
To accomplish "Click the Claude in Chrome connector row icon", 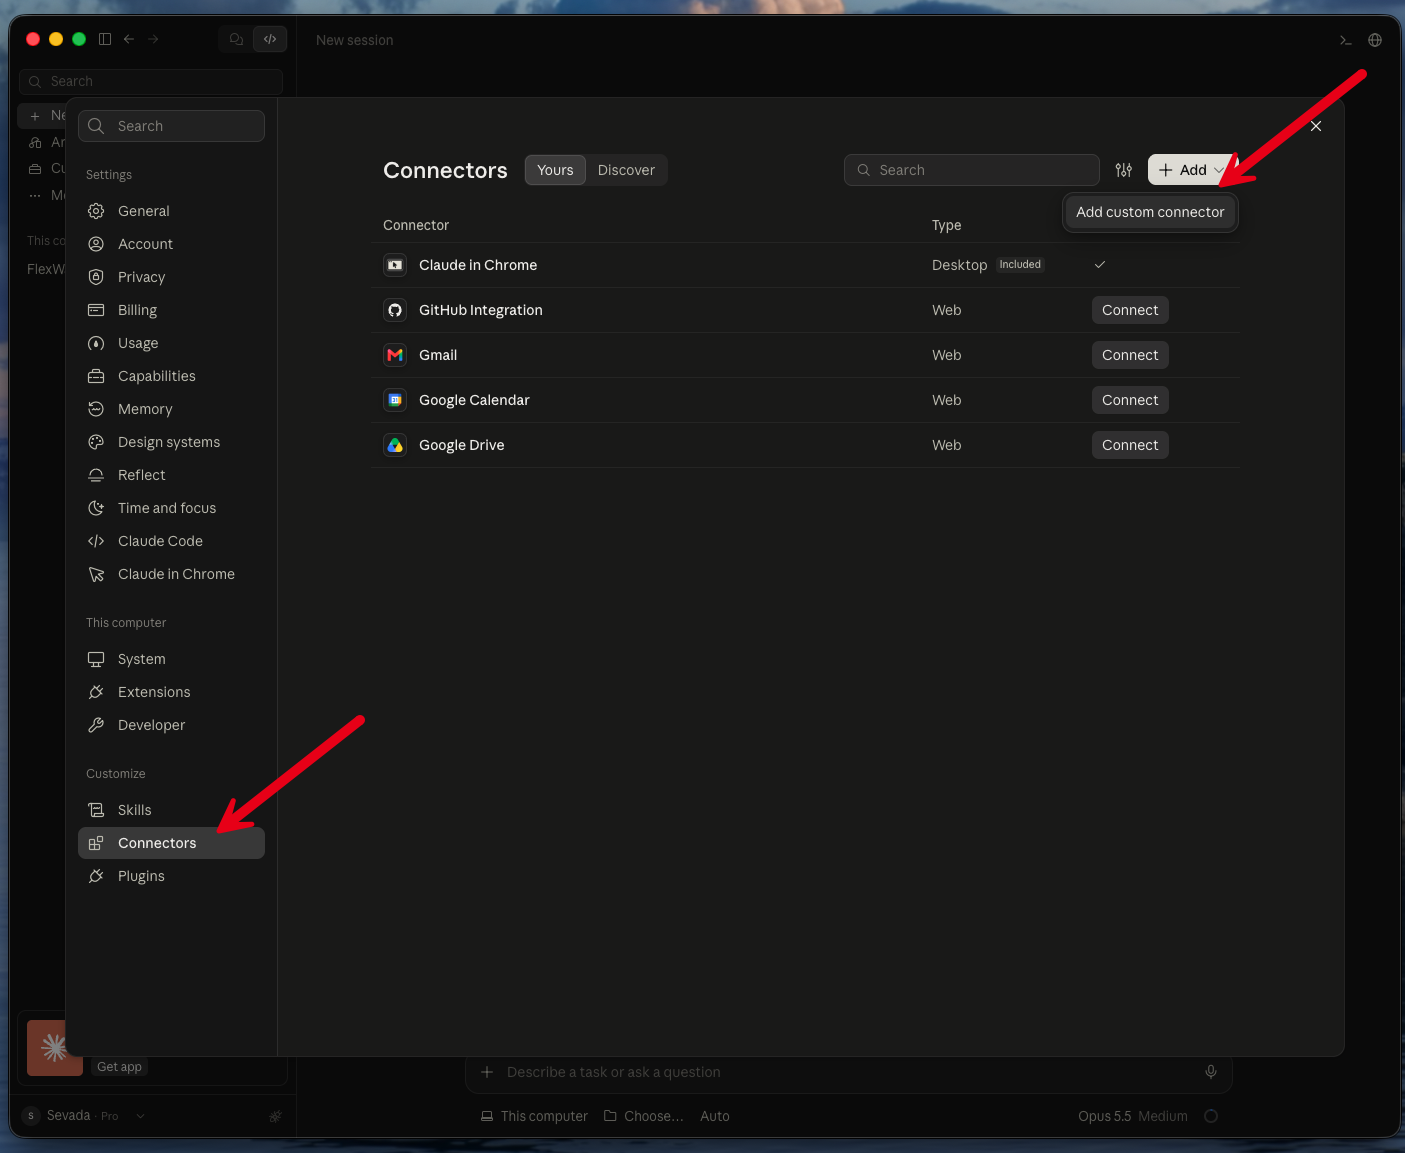I will coord(395,265).
